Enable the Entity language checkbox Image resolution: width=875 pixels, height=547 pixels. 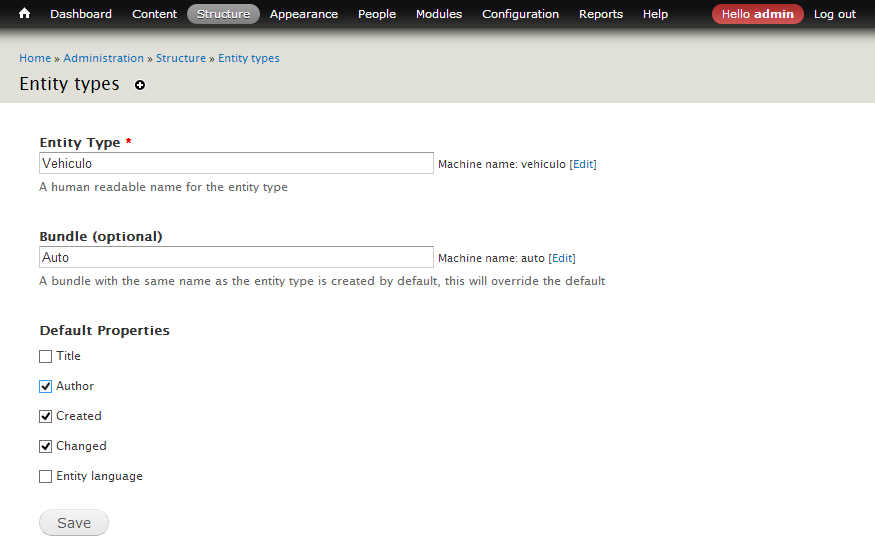point(46,476)
